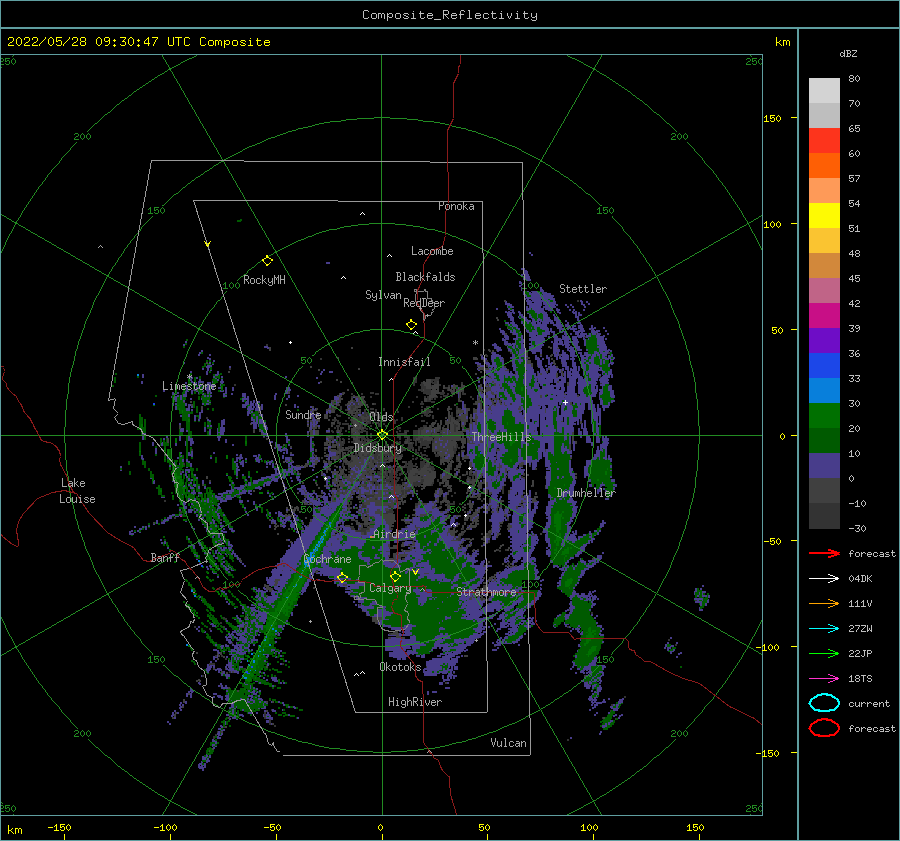
Task: Click the red forecast oval icon
Action: point(824,728)
